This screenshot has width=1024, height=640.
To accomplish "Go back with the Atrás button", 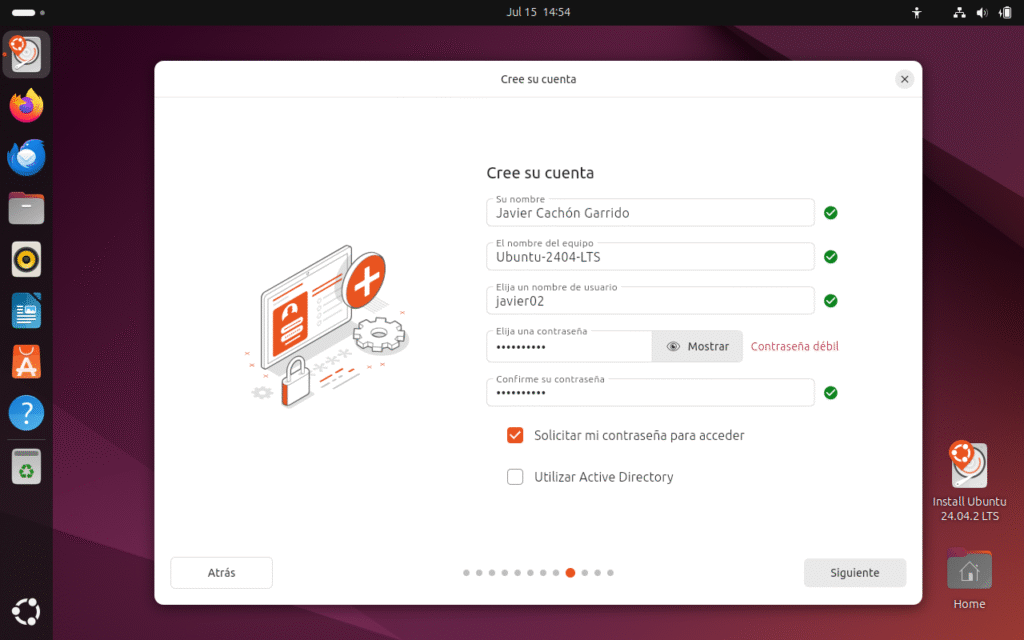I will (x=221, y=573).
